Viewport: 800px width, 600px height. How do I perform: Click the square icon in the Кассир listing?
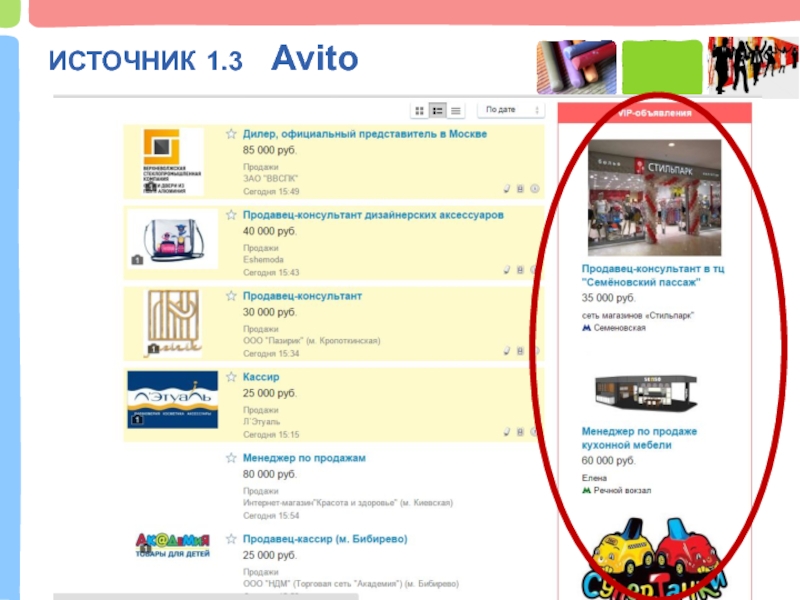[520, 432]
